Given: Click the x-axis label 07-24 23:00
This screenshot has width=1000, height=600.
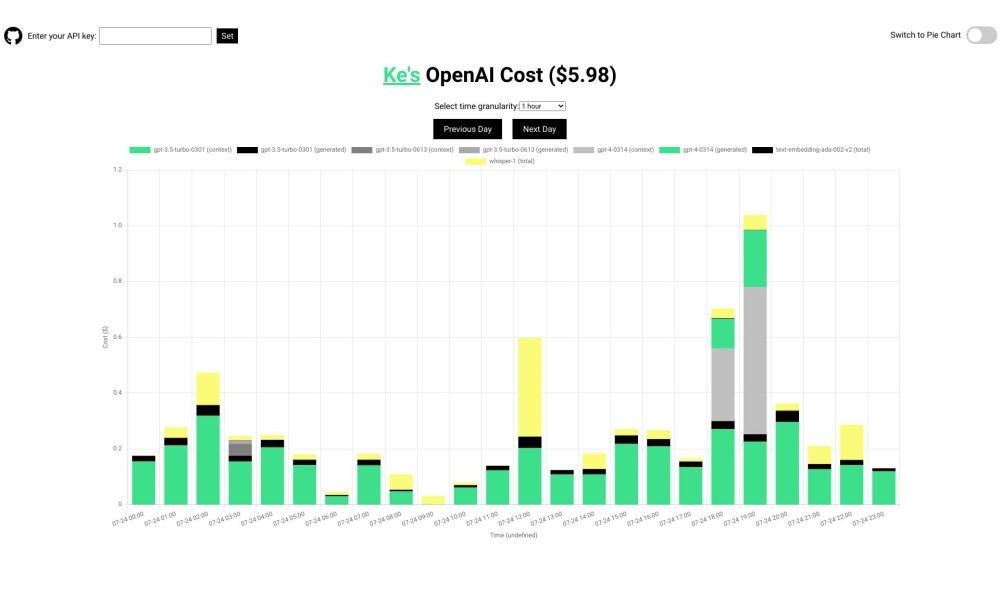Looking at the screenshot, I should (x=868, y=518).
